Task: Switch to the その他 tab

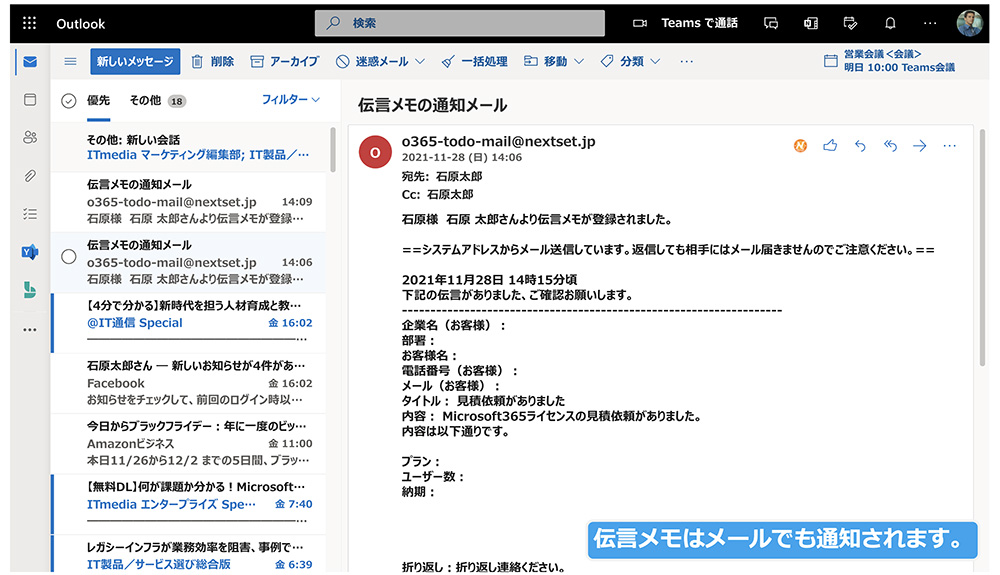Action: pos(157,101)
